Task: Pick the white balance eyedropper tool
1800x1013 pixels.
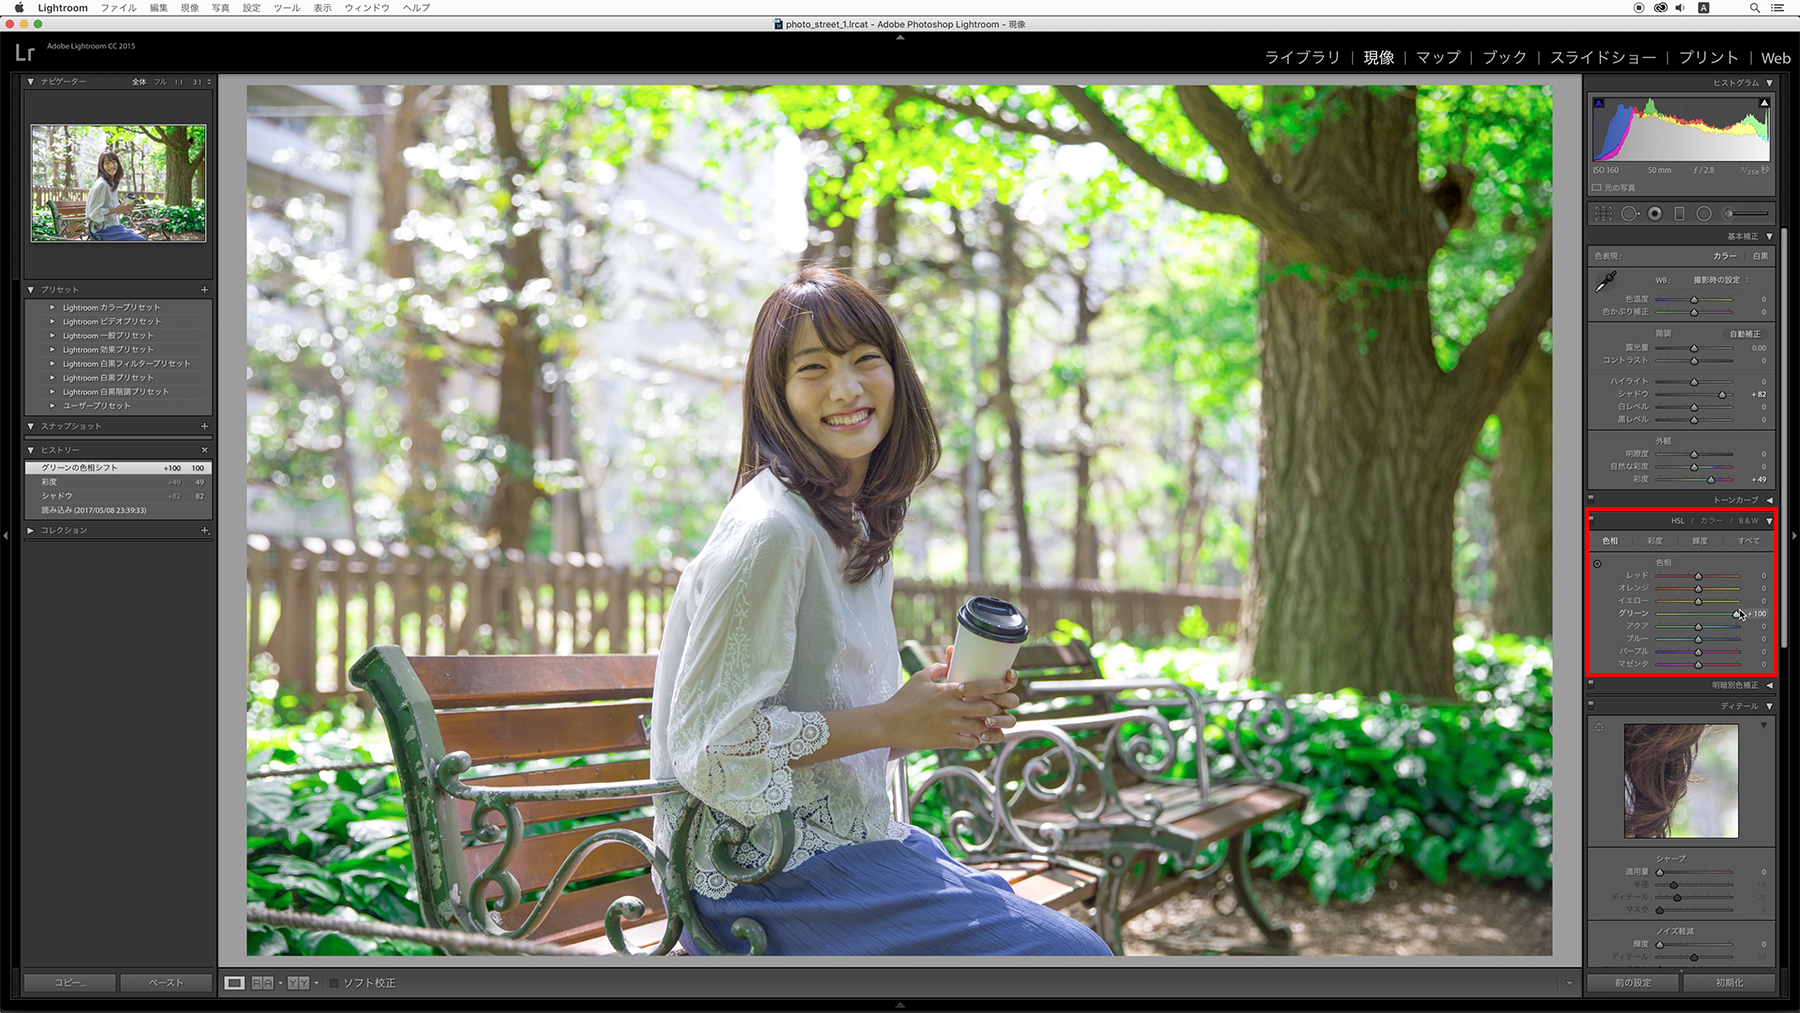Action: (1606, 282)
